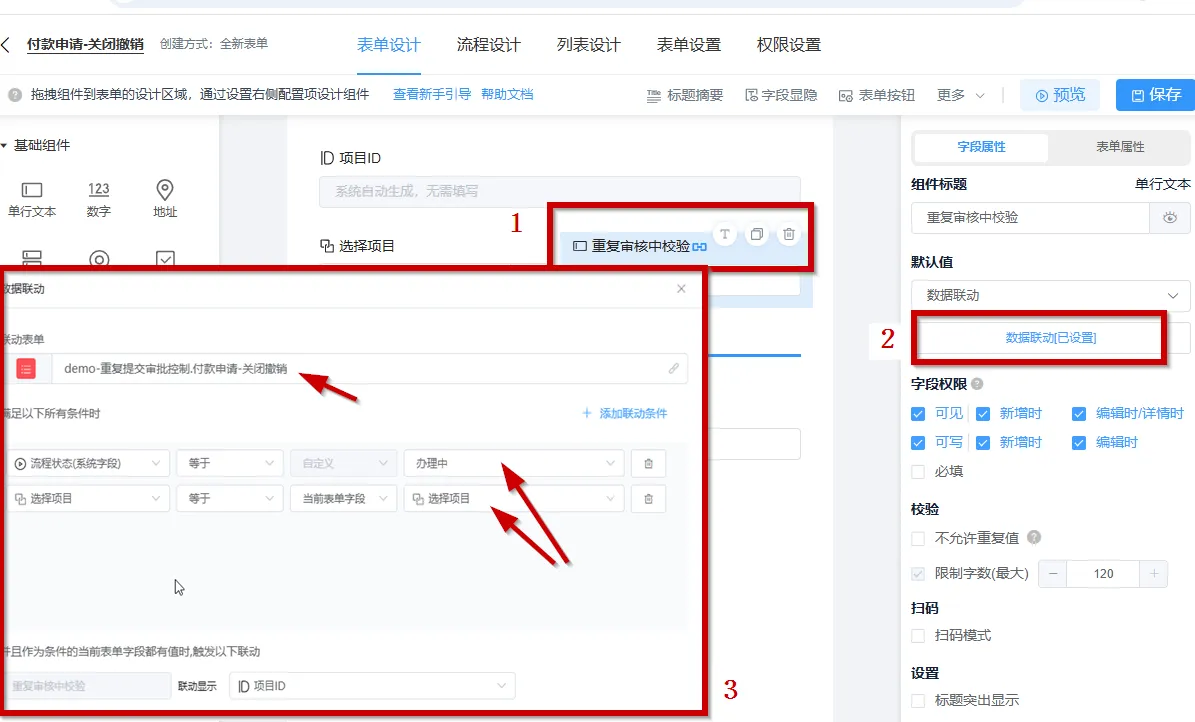Click 添加联动条件 link
Screen dimensions: 1195x722
(x=624, y=413)
